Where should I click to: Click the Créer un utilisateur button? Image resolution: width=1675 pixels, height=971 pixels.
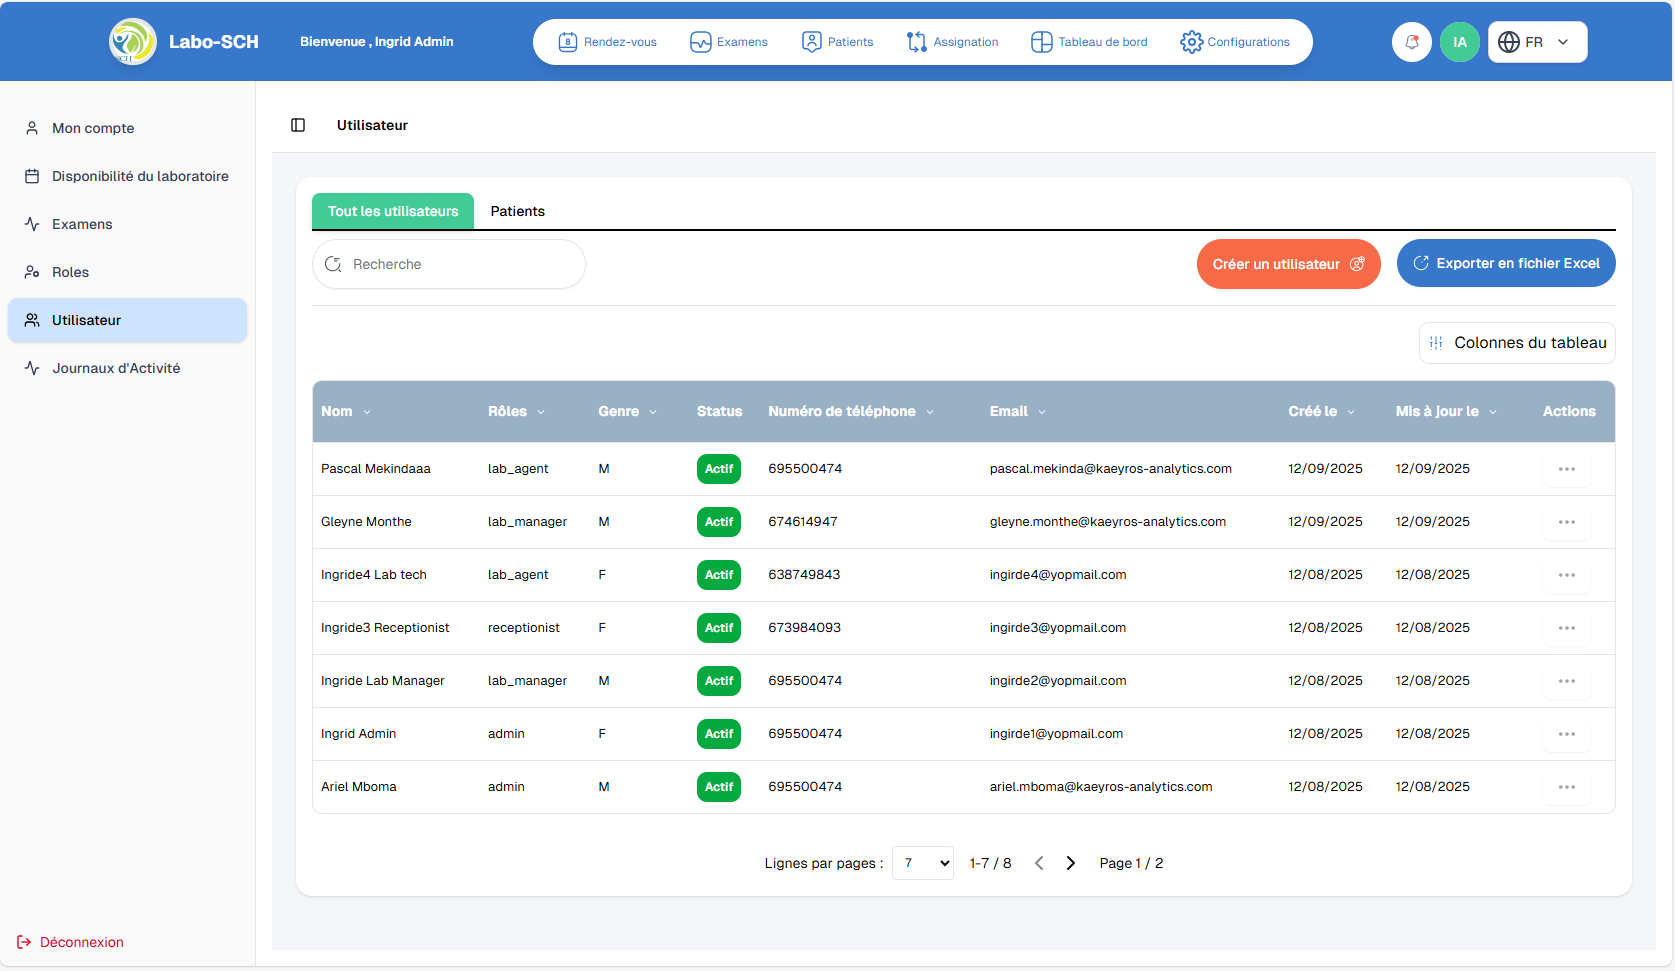click(1288, 263)
